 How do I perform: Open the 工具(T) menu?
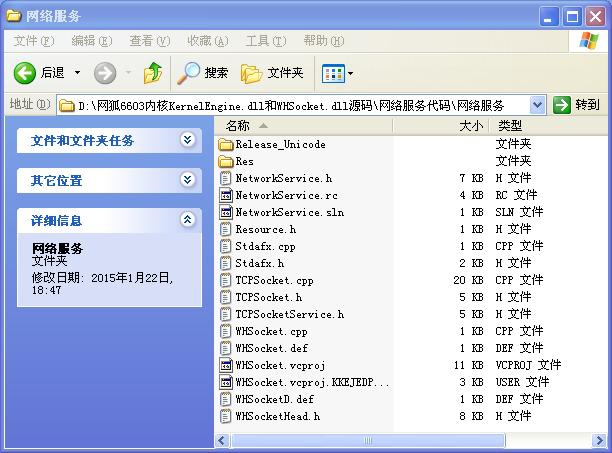tap(266, 41)
